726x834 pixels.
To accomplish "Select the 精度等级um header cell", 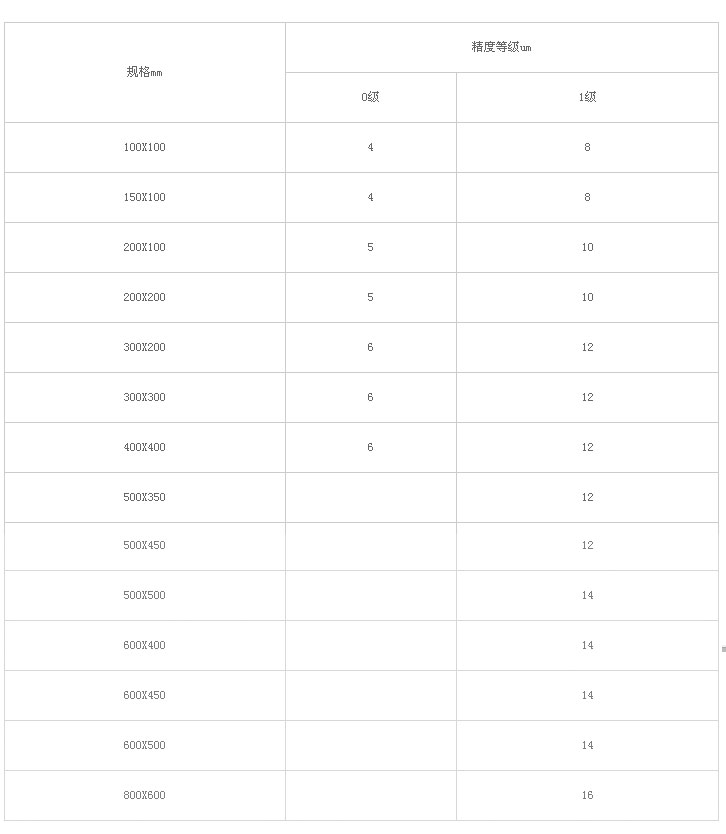I will [502, 47].
